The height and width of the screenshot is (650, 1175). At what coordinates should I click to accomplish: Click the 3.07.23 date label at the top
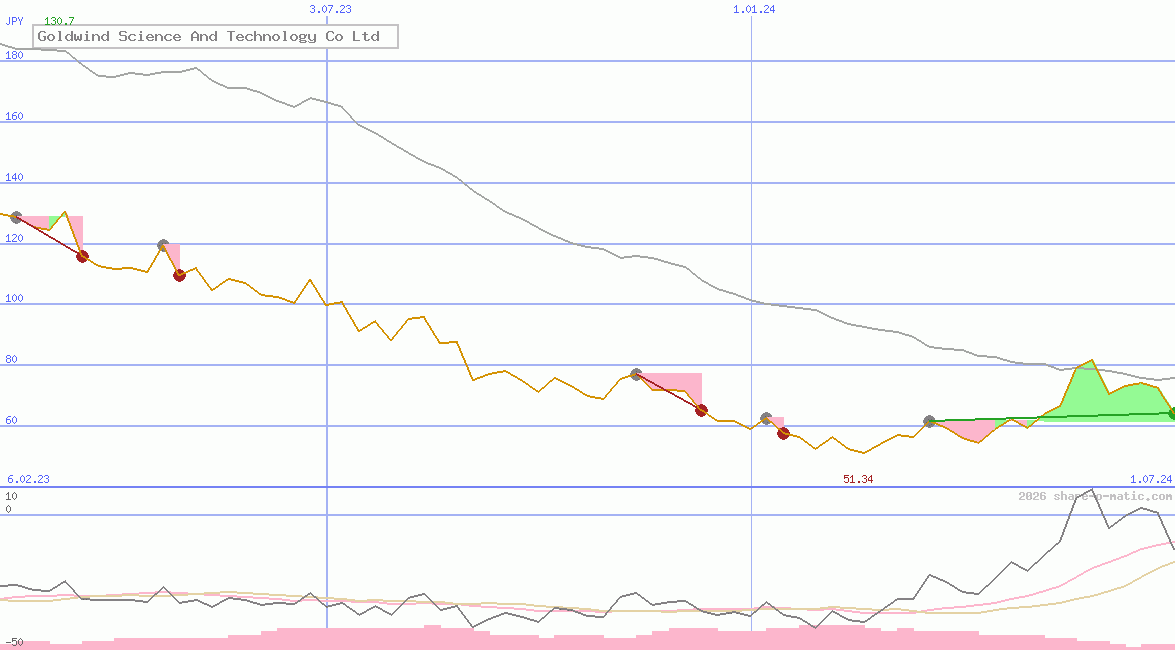pyautogui.click(x=330, y=9)
